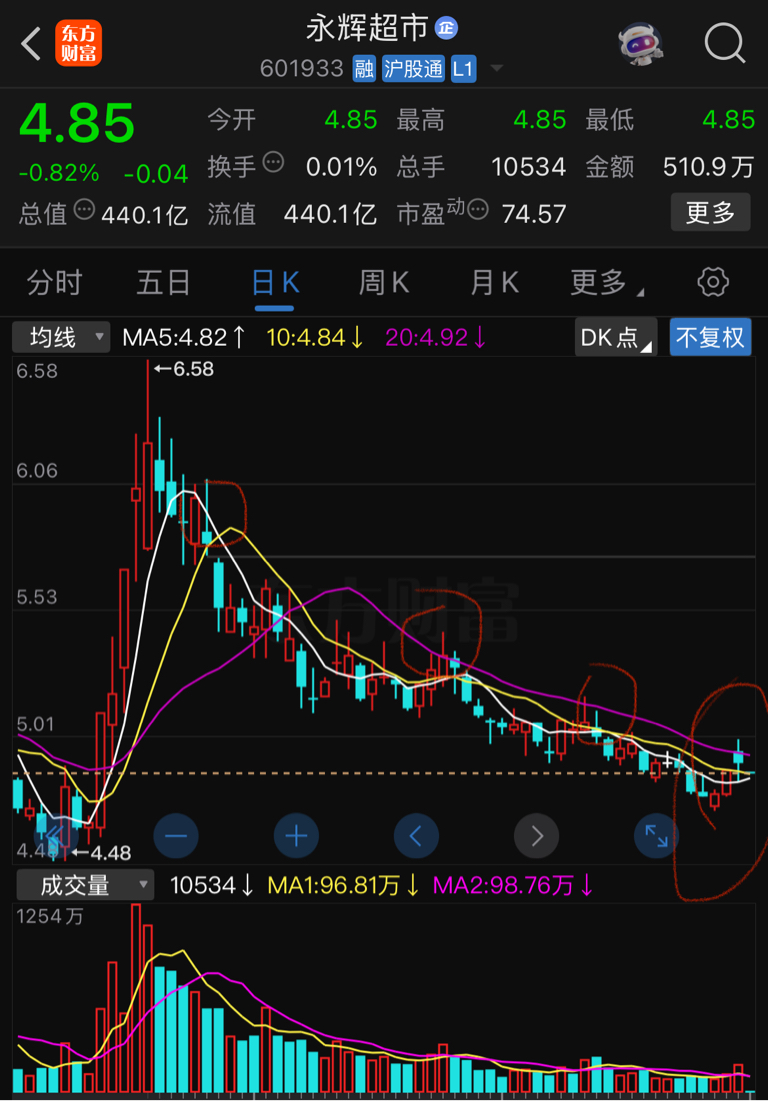Tap the MA5:4.82 value label
This screenshot has width=768, height=1101.
(x=184, y=338)
